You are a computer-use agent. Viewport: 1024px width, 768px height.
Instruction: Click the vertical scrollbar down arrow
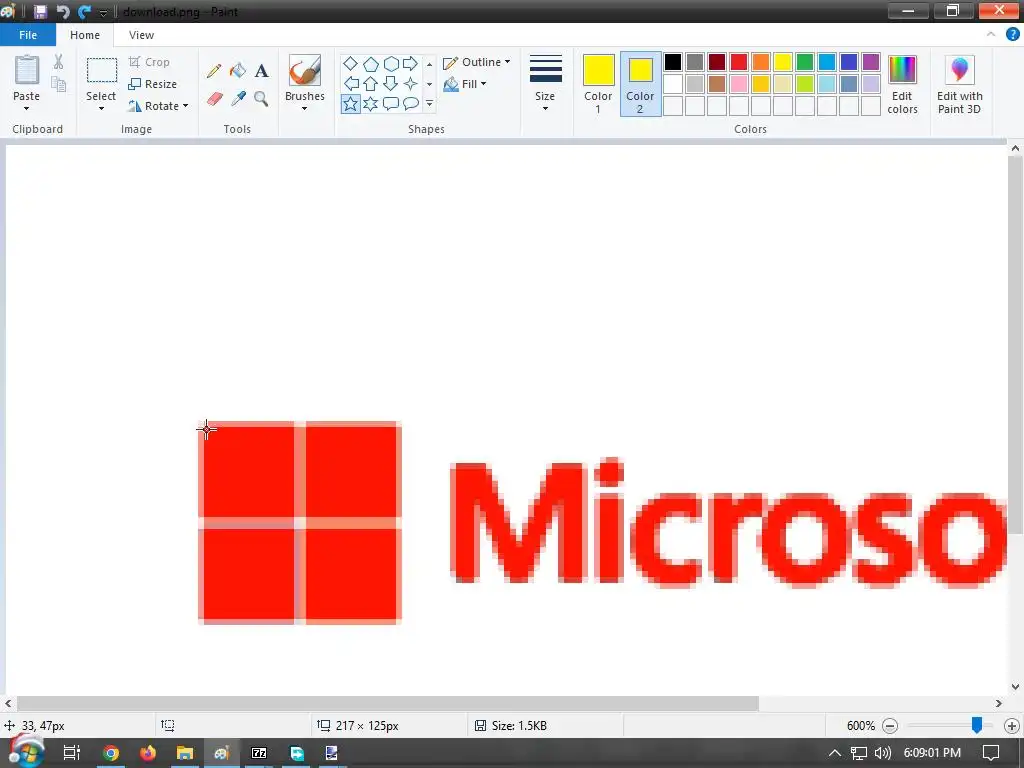pyautogui.click(x=1015, y=686)
